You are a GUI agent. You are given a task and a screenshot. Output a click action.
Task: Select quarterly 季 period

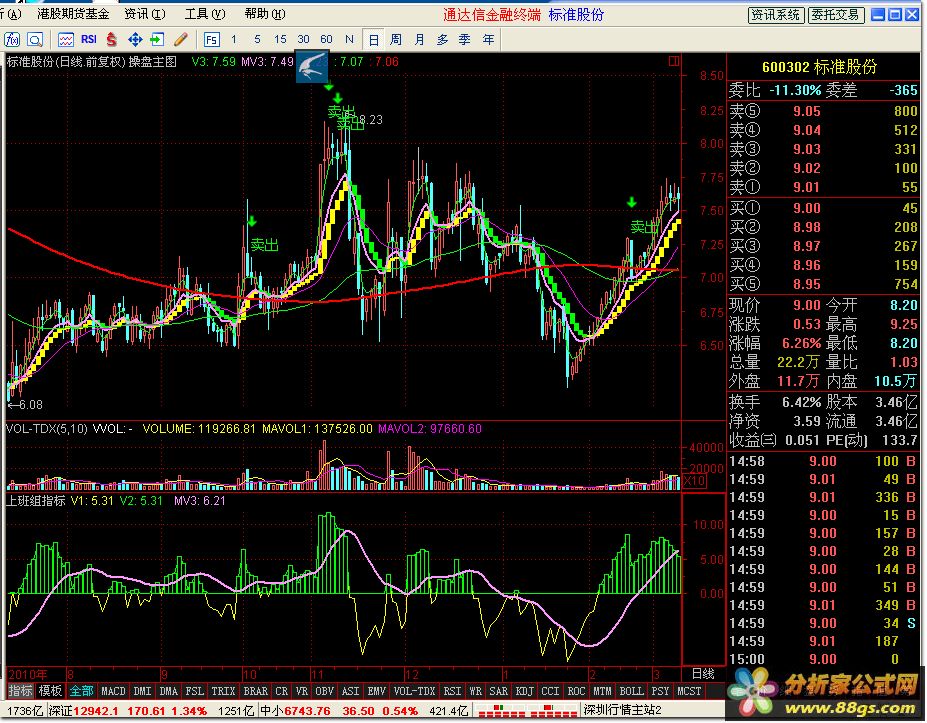(465, 40)
